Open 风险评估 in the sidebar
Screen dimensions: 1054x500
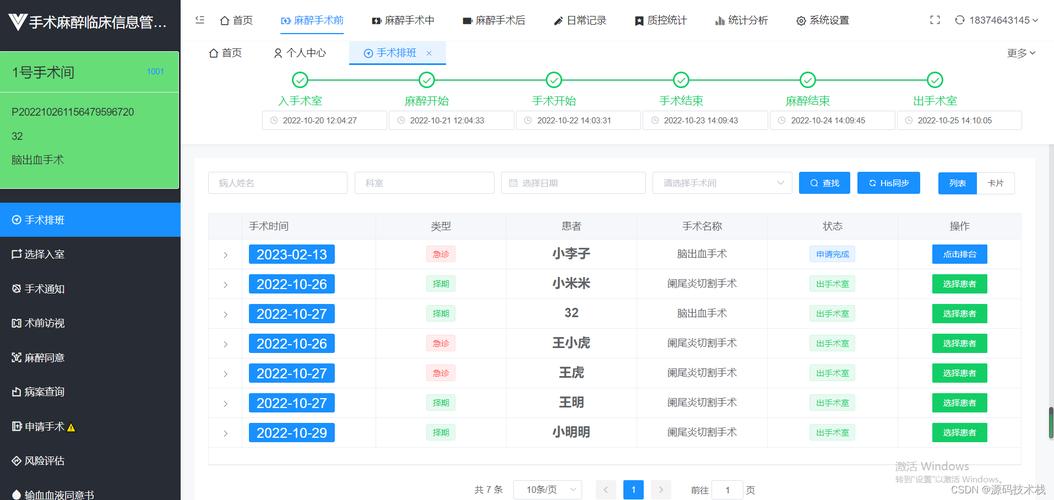(90, 460)
